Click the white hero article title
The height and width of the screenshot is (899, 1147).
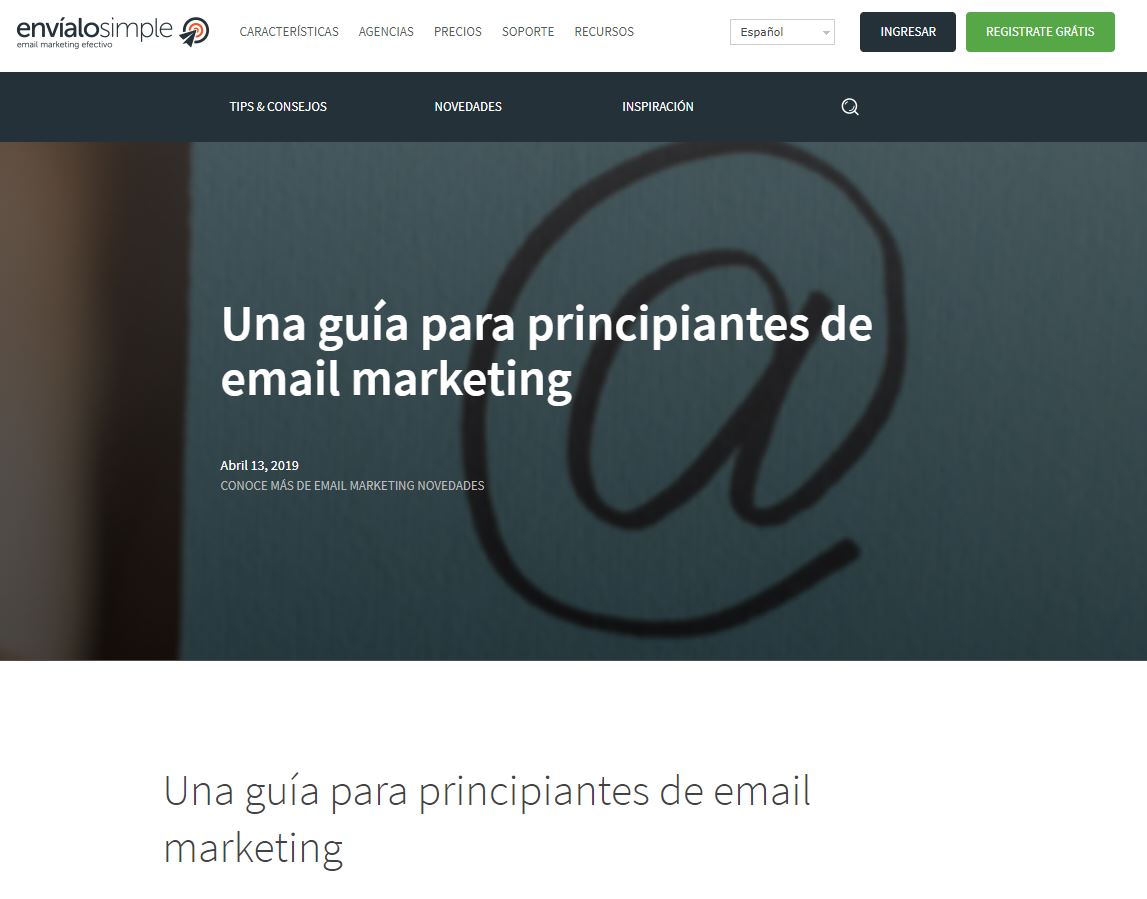[546, 351]
